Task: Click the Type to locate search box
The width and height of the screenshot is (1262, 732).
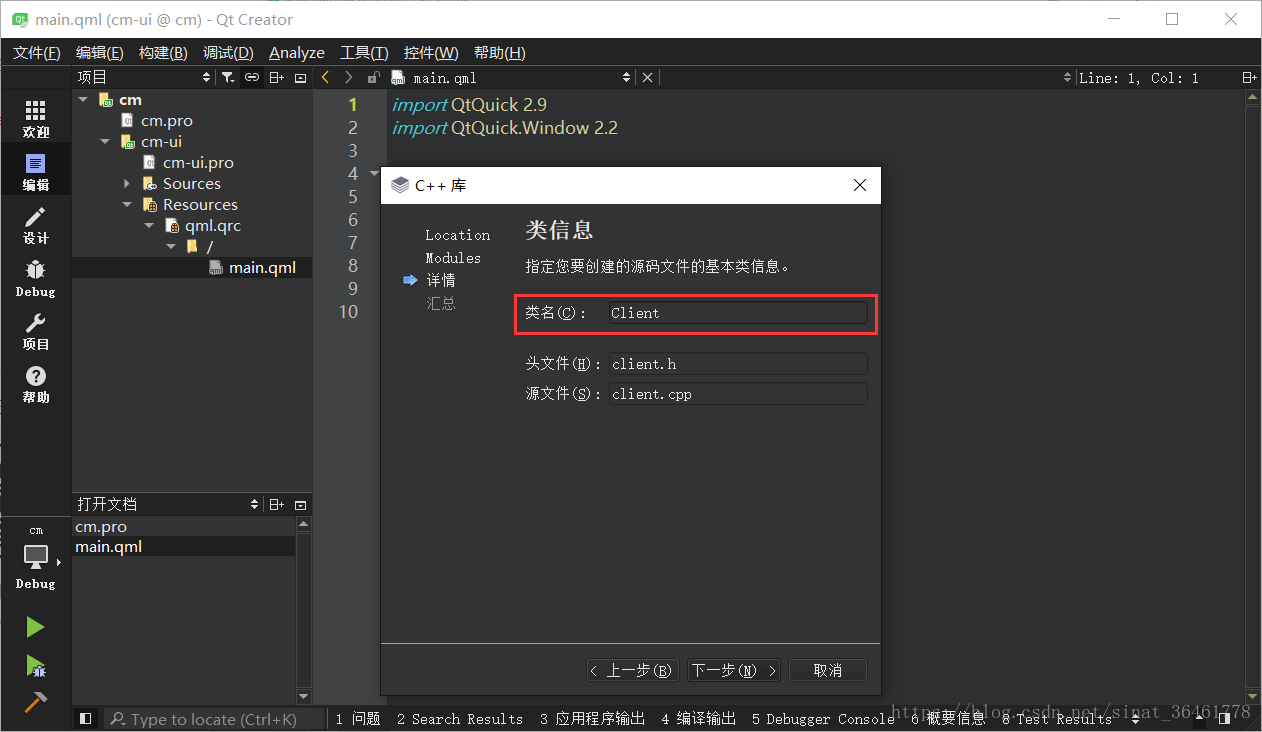Action: 215,719
